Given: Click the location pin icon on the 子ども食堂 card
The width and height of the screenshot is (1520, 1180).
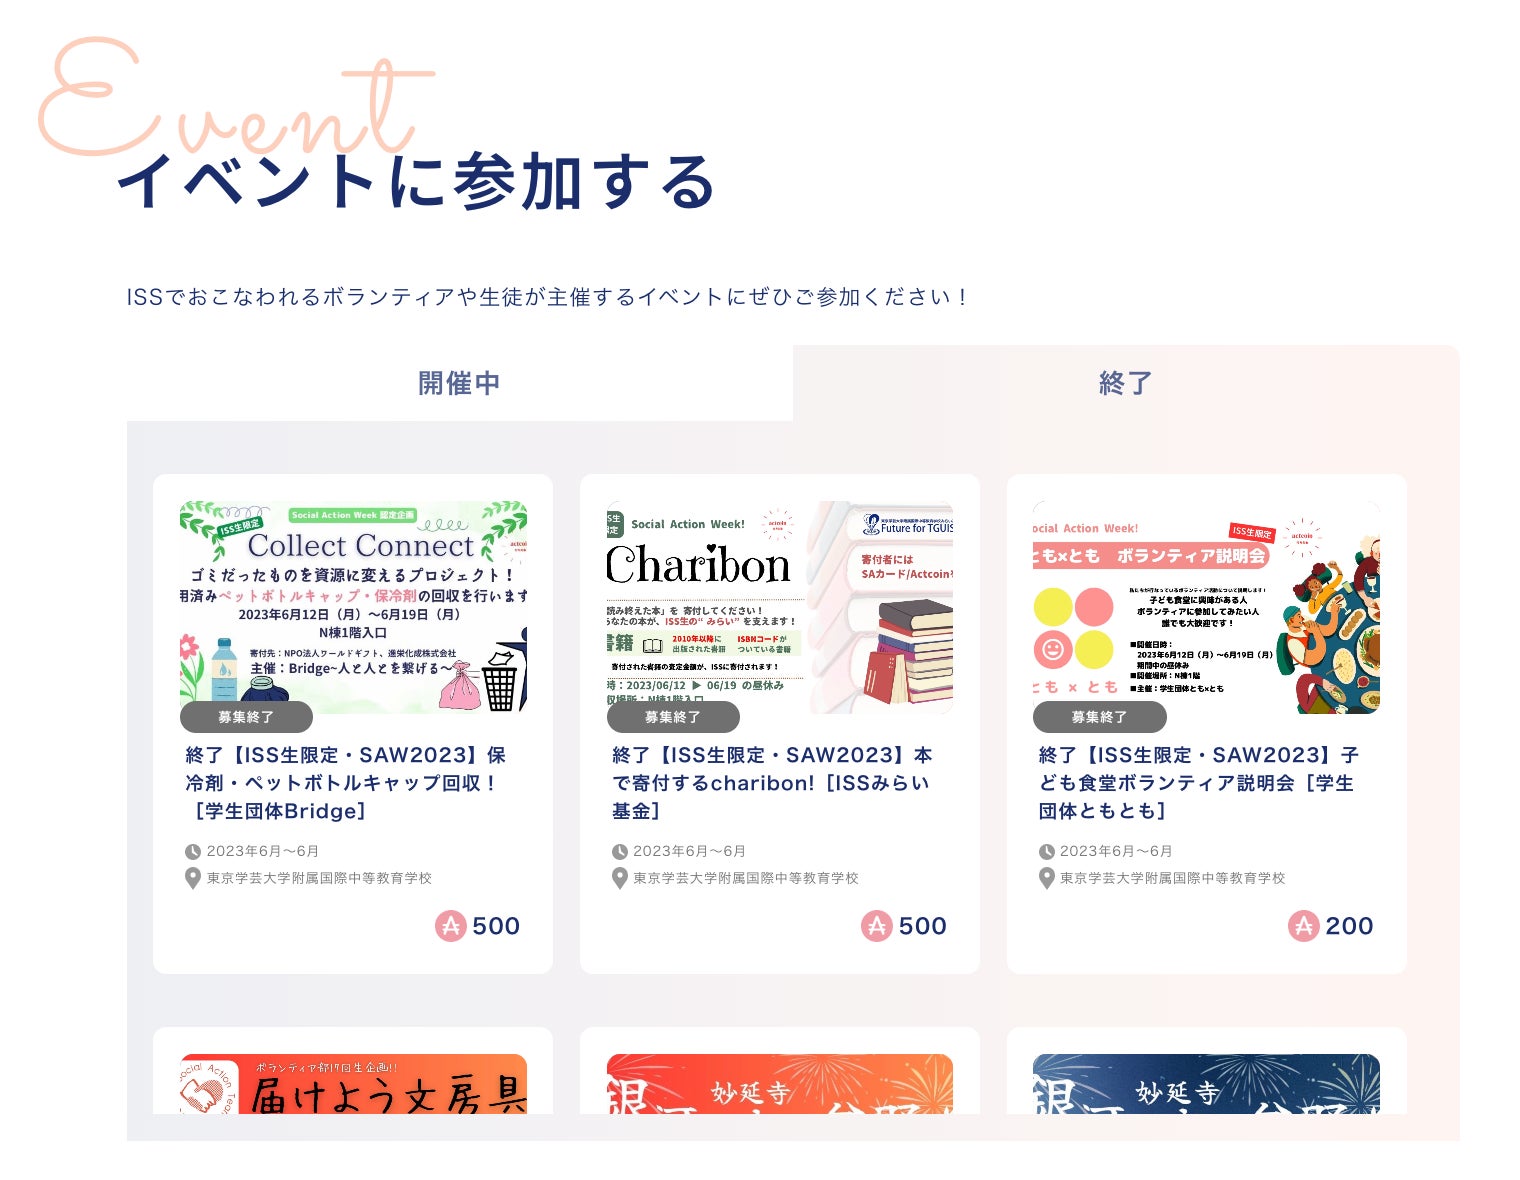Looking at the screenshot, I should 1047,878.
